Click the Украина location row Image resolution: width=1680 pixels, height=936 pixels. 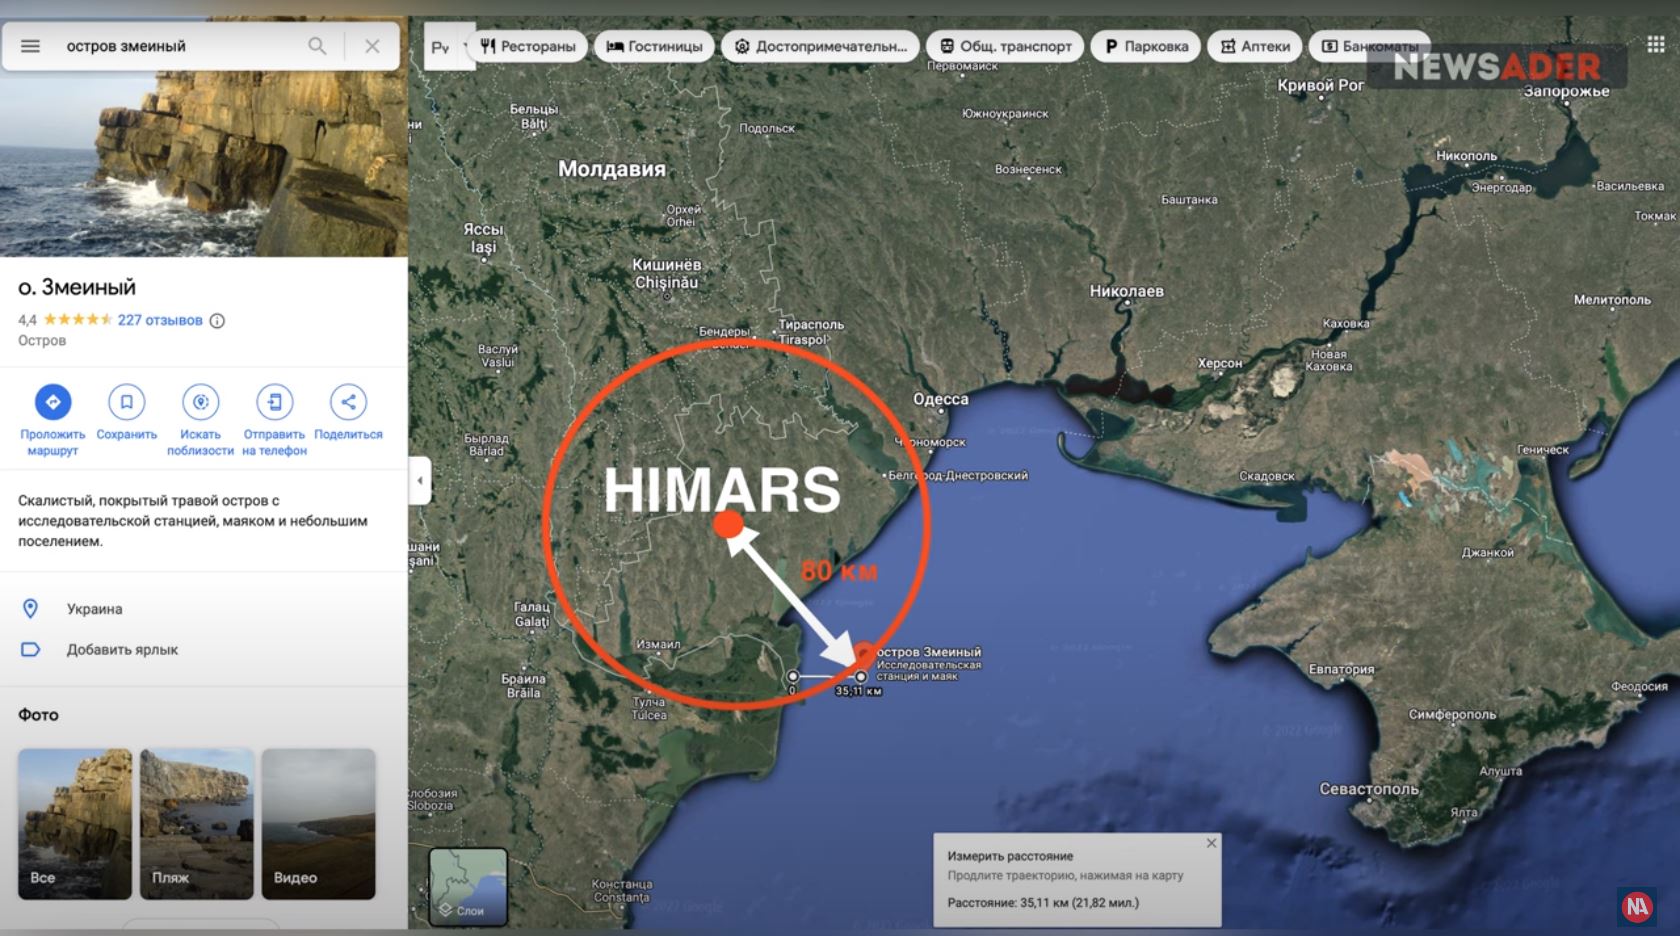(204, 609)
